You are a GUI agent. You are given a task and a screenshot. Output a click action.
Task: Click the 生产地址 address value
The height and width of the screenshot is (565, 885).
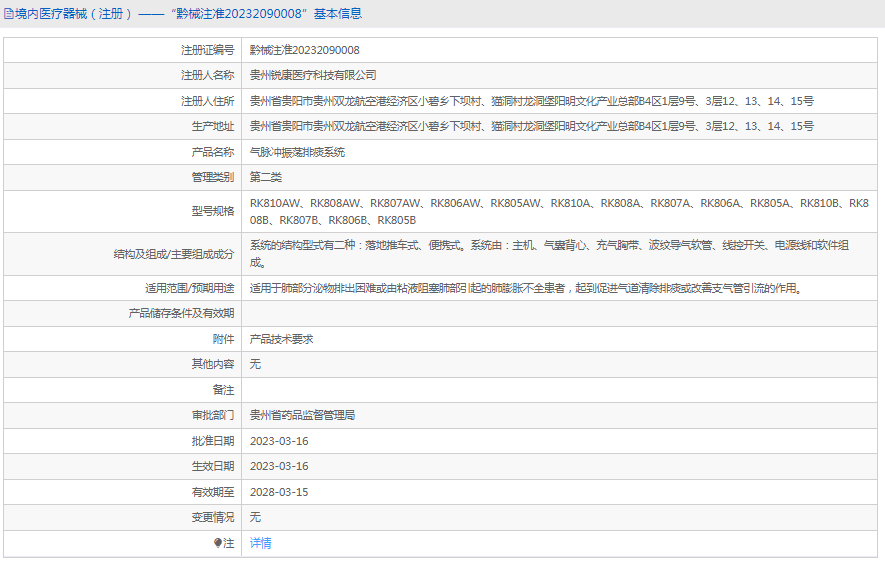(532, 126)
